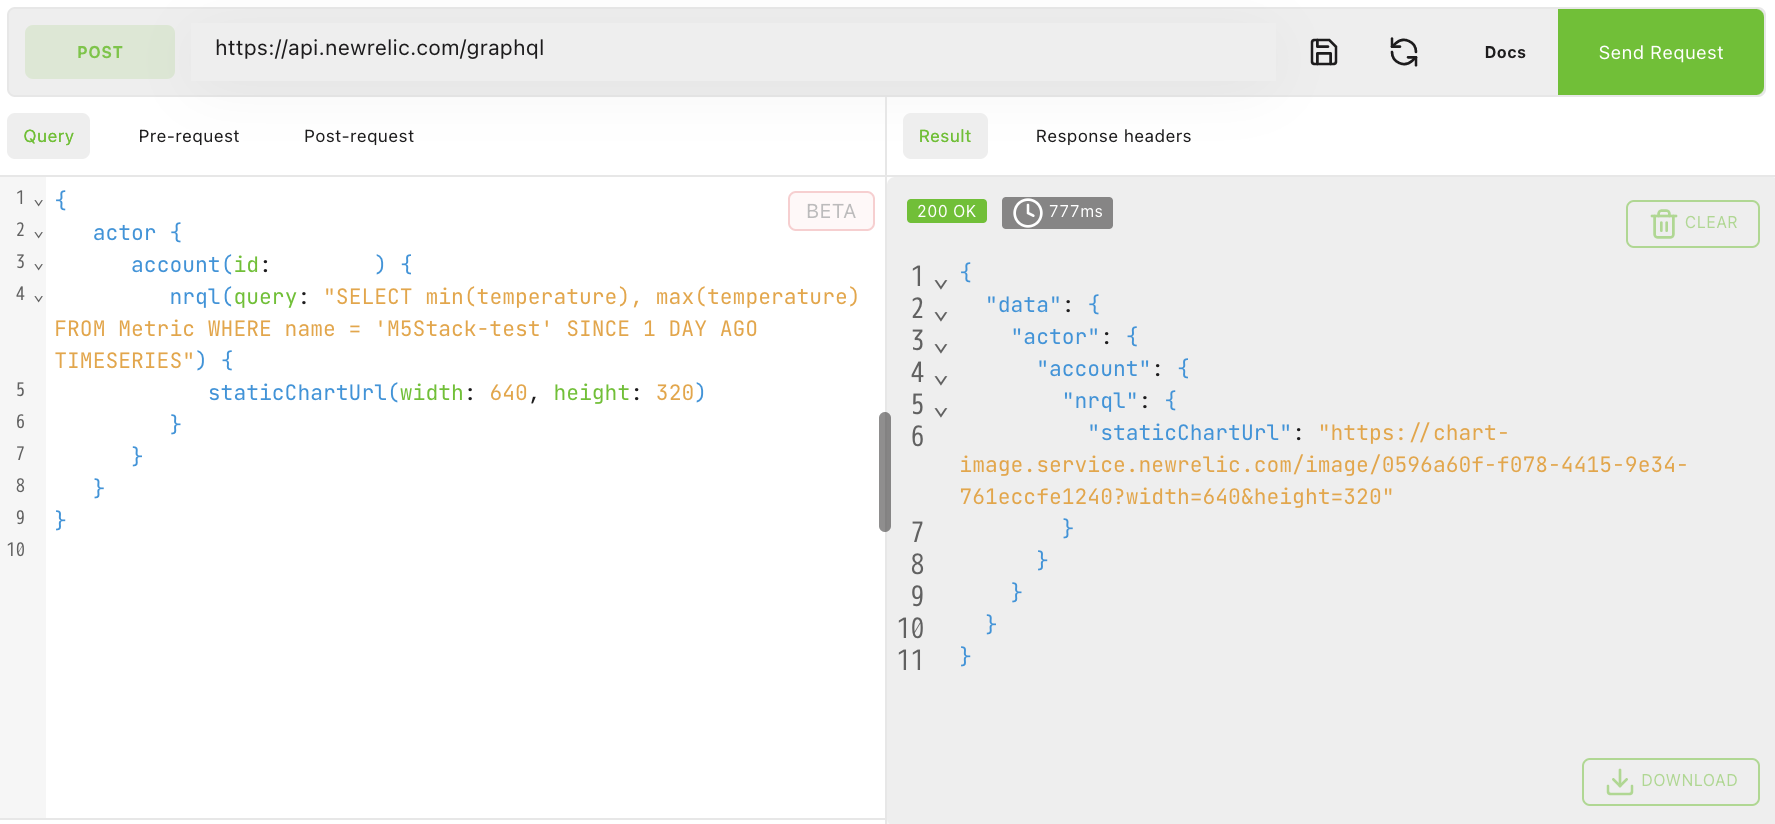Fold the "actor" node in result JSON
The image size is (1775, 824).
coord(941,348)
